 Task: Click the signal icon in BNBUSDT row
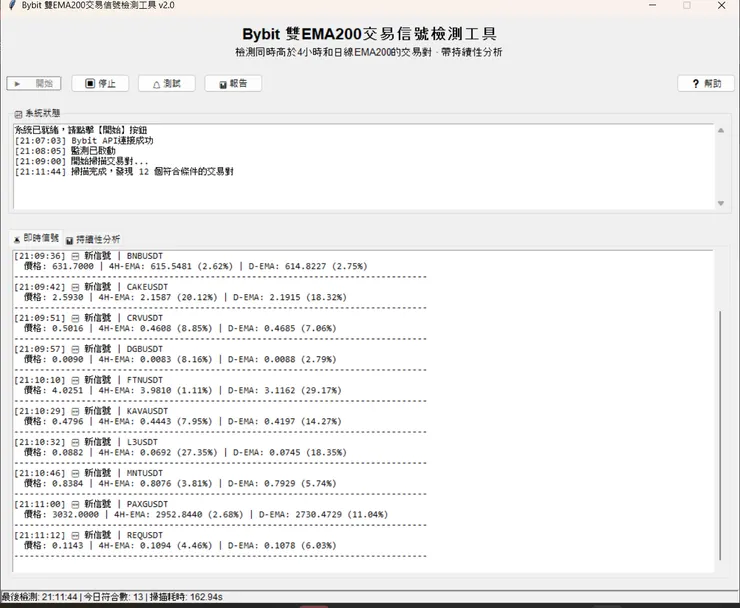(76, 256)
